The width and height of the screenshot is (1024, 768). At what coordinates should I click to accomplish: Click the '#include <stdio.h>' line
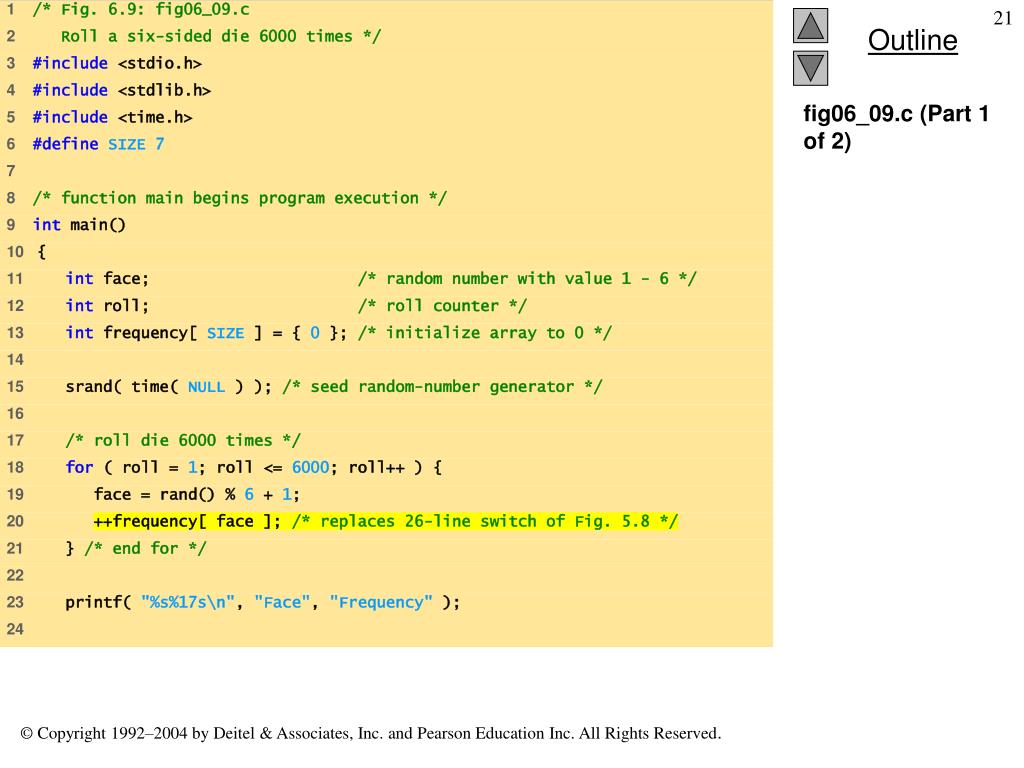tap(117, 63)
